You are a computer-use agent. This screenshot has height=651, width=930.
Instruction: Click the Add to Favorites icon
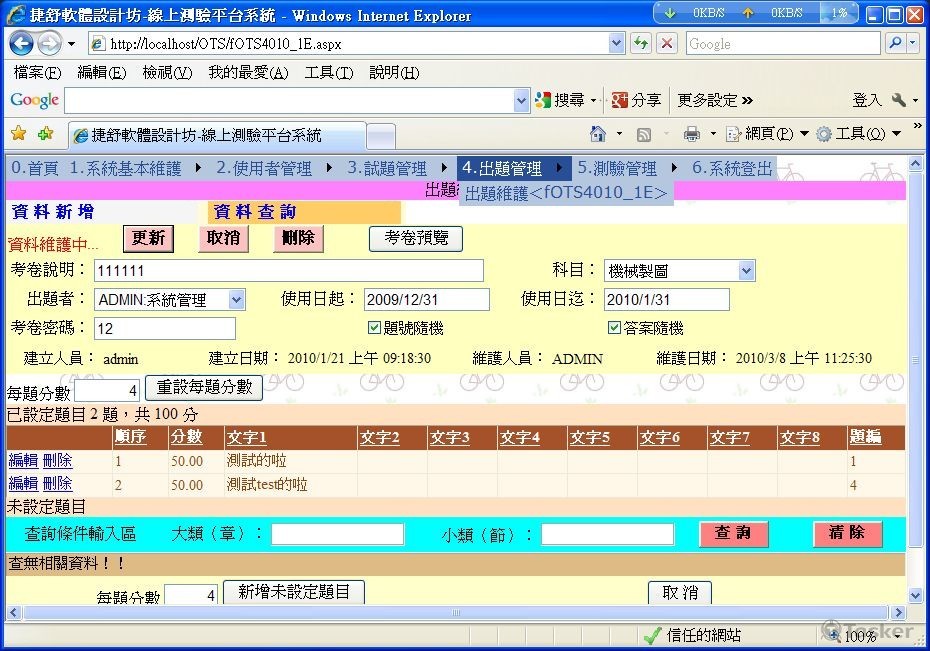click(x=45, y=134)
